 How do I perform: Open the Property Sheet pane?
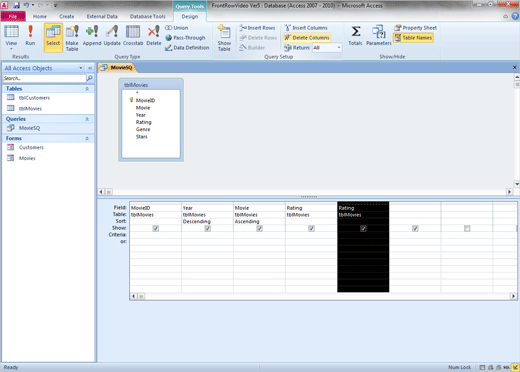(x=415, y=28)
